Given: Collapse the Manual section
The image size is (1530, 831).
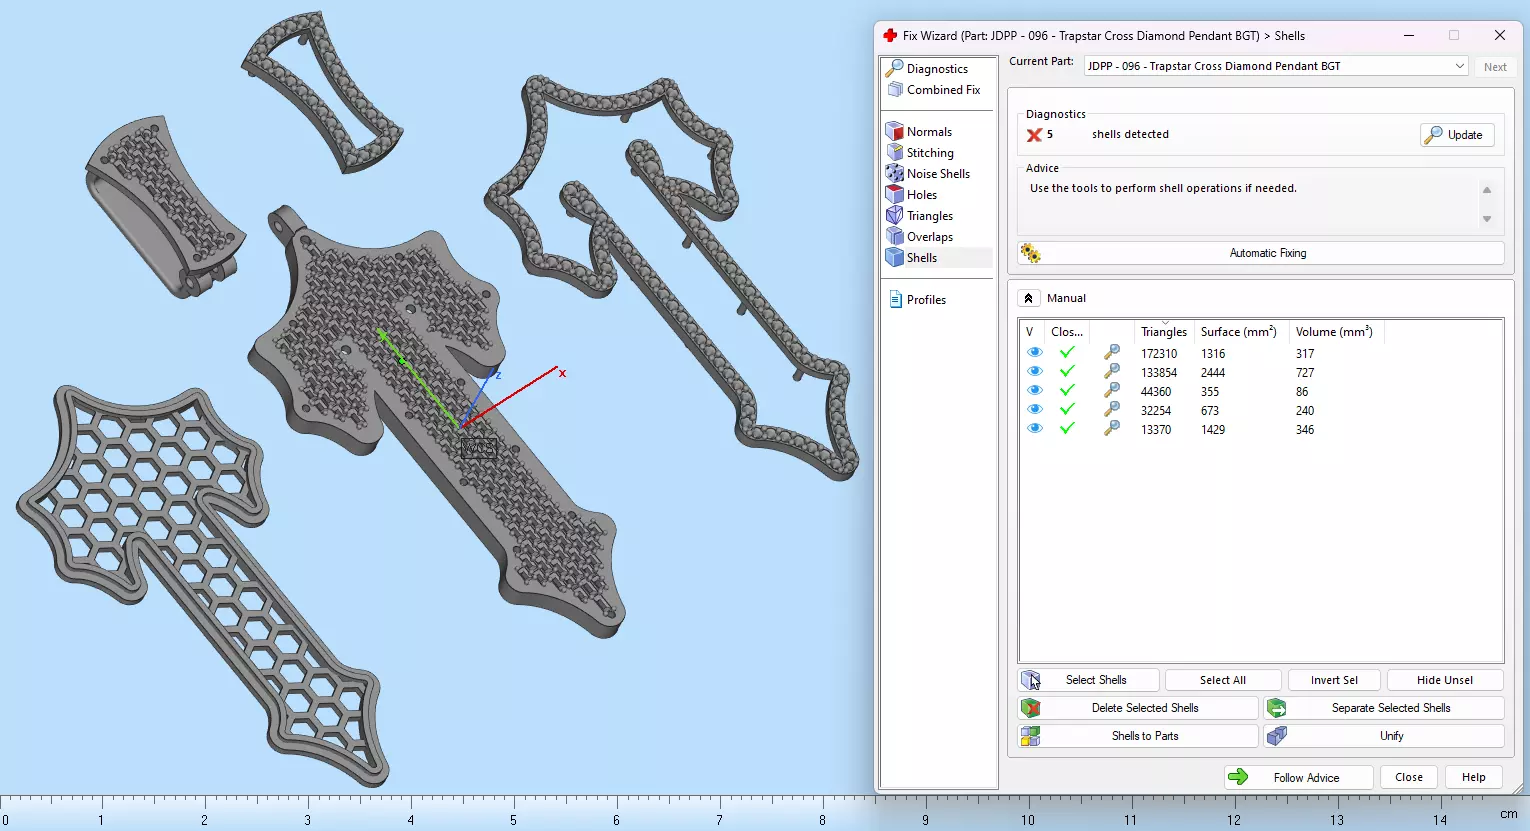Looking at the screenshot, I should [x=1028, y=298].
